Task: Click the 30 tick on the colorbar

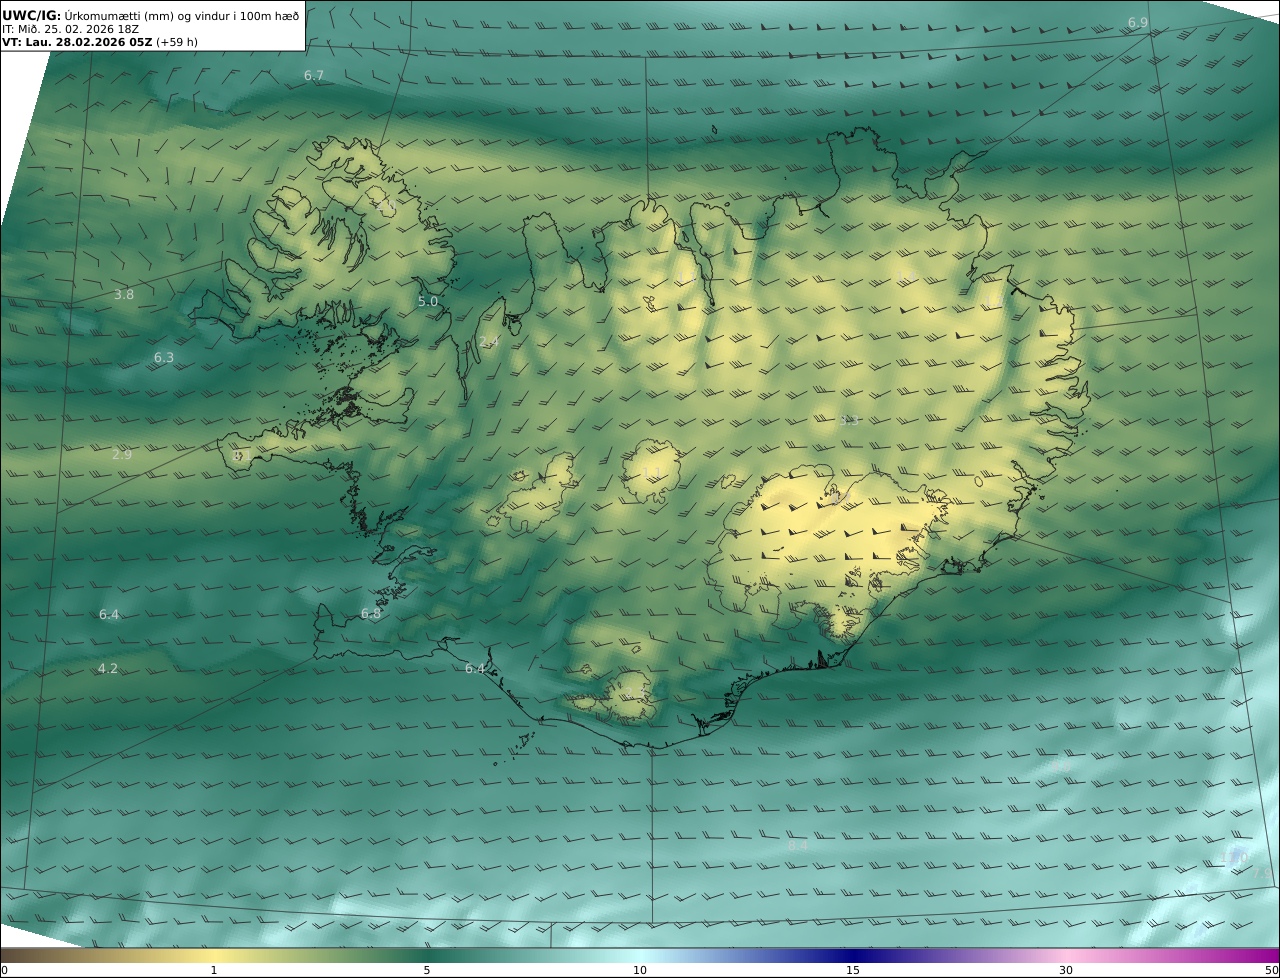Action: 1066,970
